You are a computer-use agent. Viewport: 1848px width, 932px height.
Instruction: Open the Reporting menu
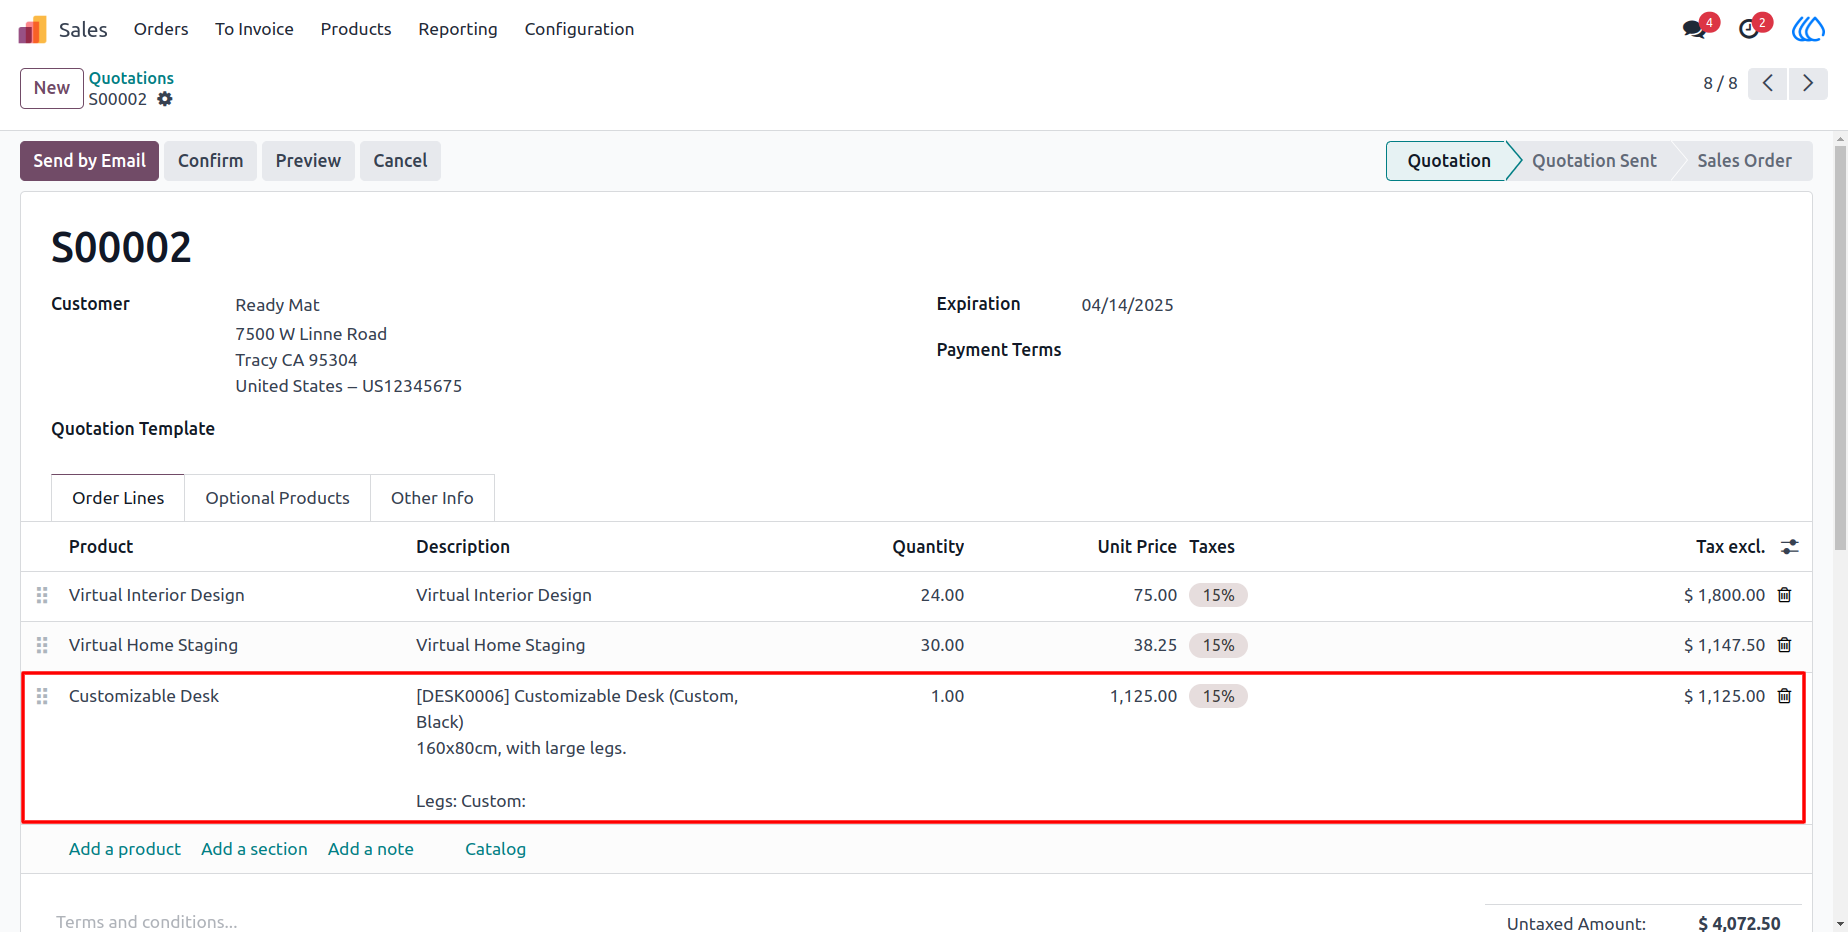click(458, 29)
